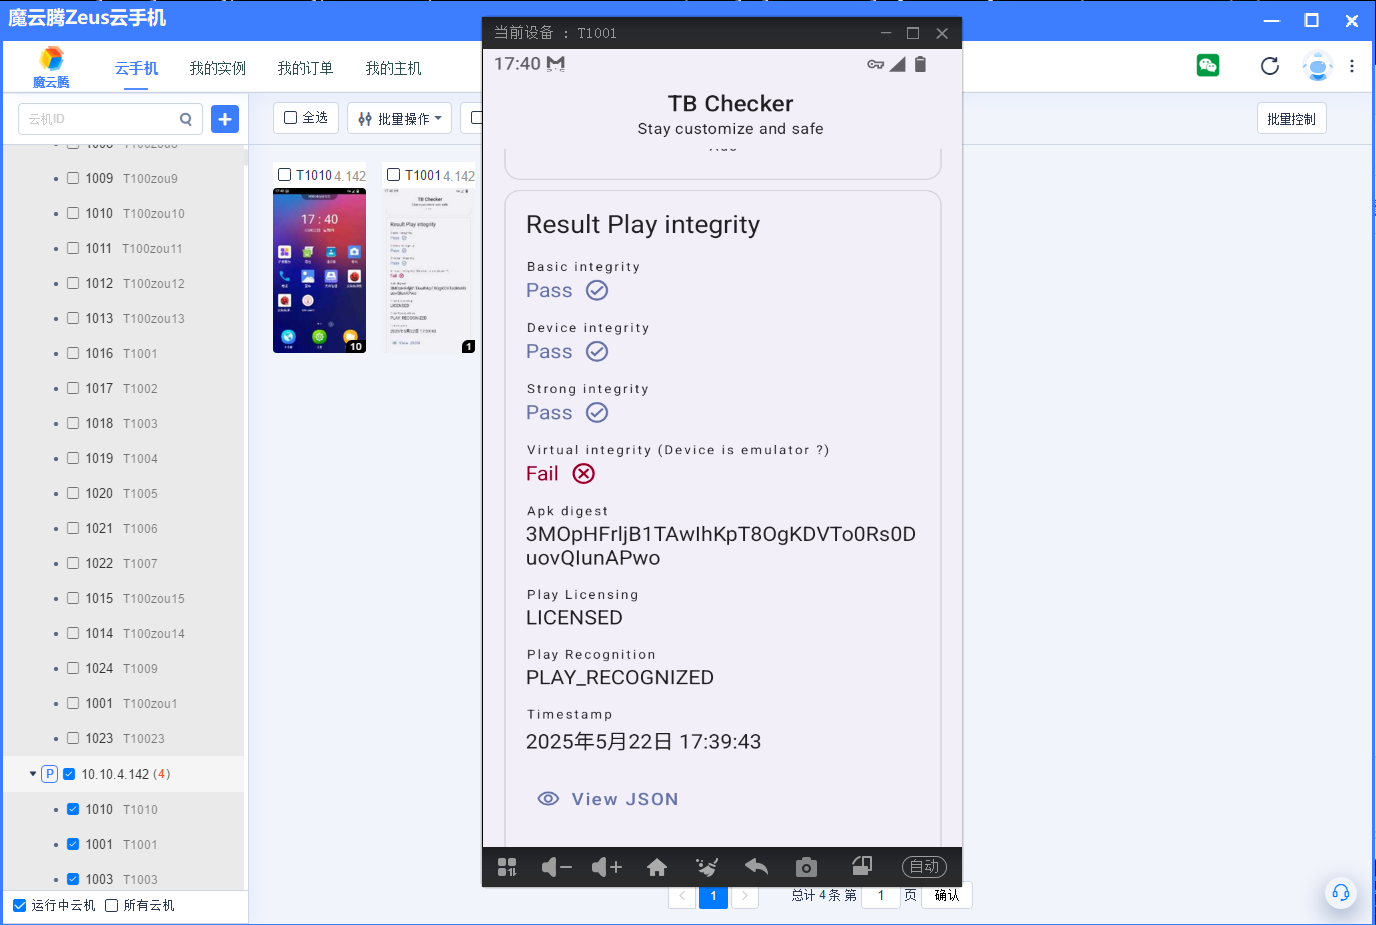
Task: Collapse the 10.10.4.142 tree group
Action: (x=33, y=774)
